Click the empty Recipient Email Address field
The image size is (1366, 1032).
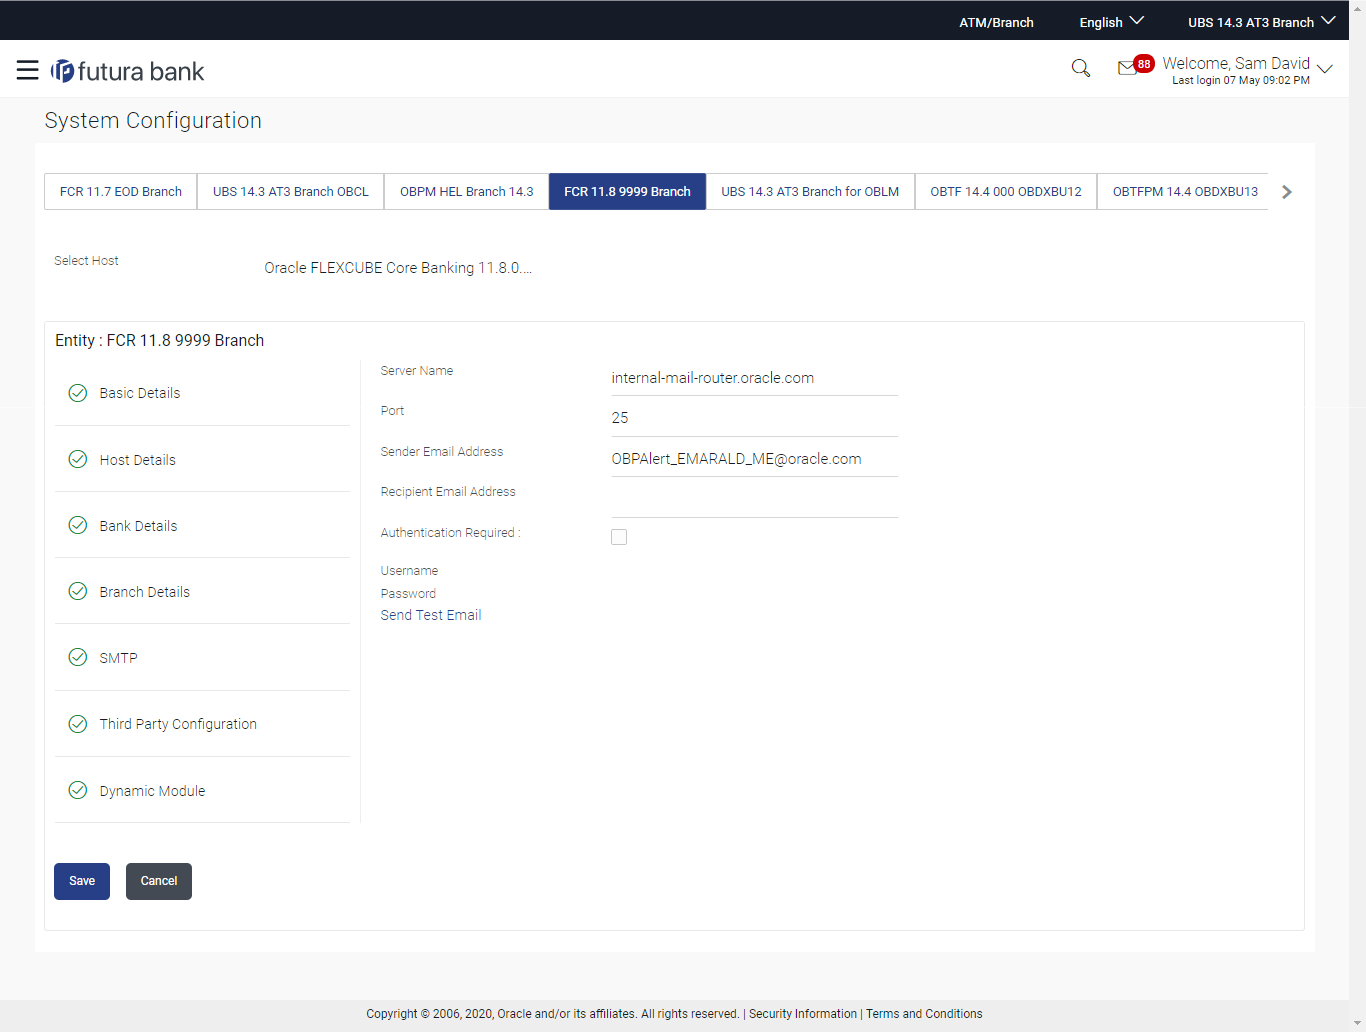click(x=754, y=500)
